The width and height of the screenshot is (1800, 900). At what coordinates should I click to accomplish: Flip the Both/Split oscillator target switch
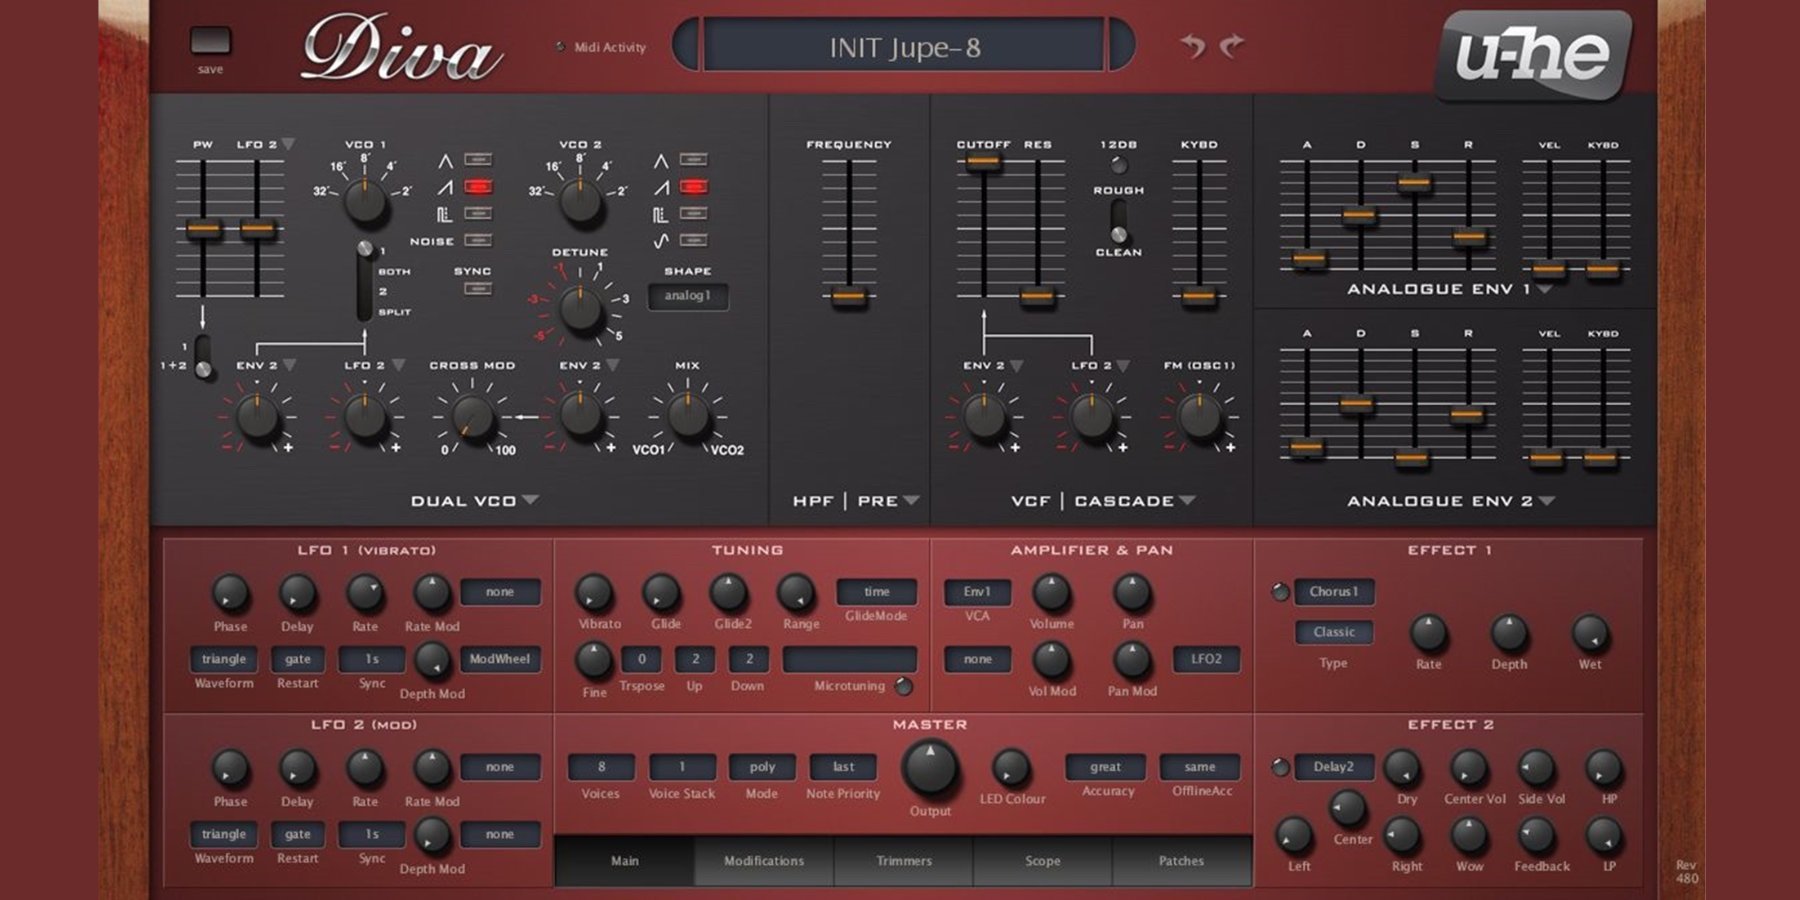pos(367,280)
